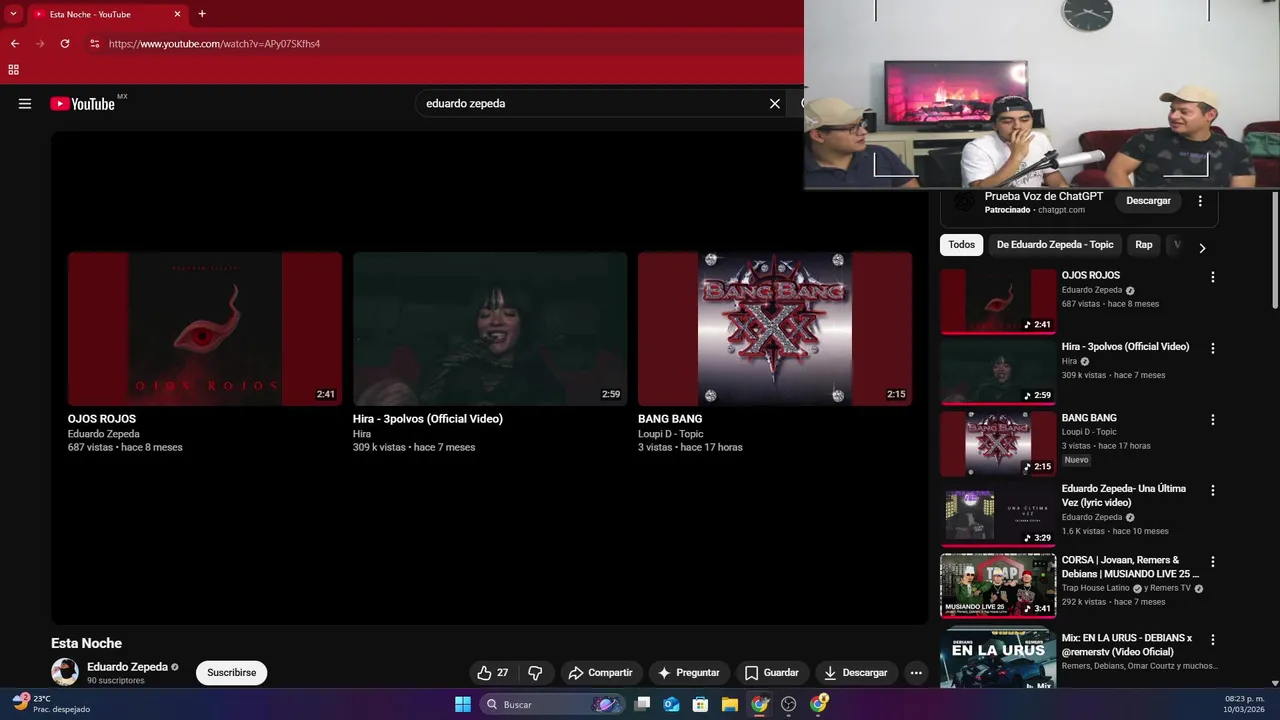
Task: Click the Prueba Voz de ChatGPT ad title
Action: point(1044,197)
